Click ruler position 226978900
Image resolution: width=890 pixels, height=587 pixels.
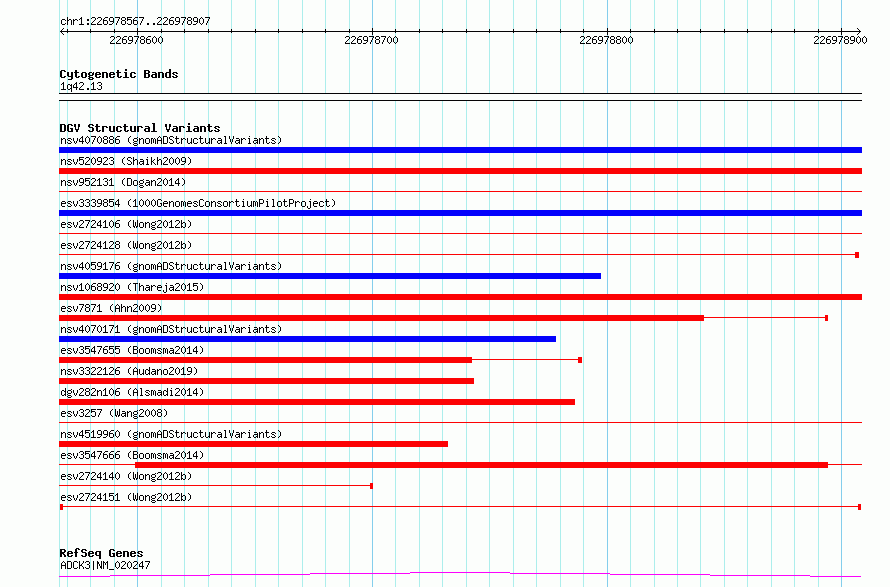840,40
